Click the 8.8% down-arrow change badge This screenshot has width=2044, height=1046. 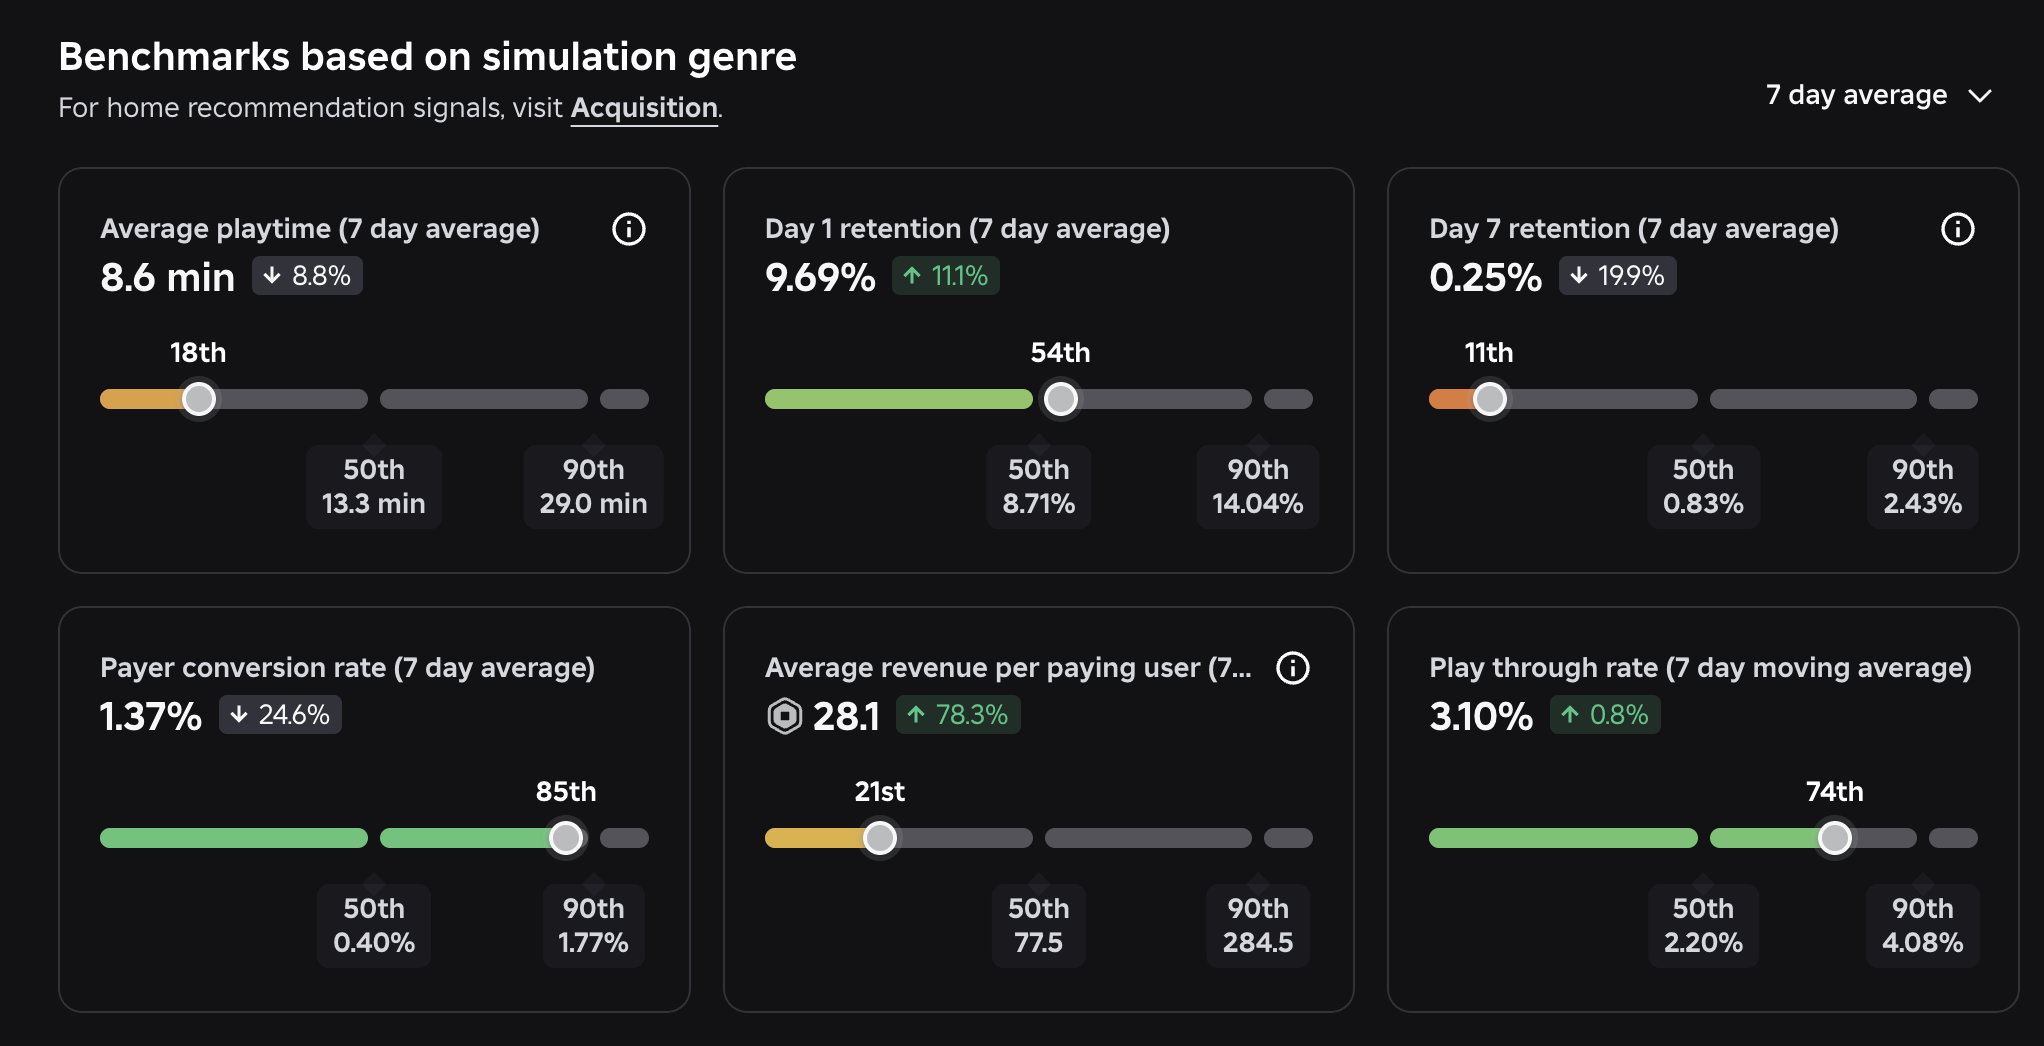coord(307,276)
